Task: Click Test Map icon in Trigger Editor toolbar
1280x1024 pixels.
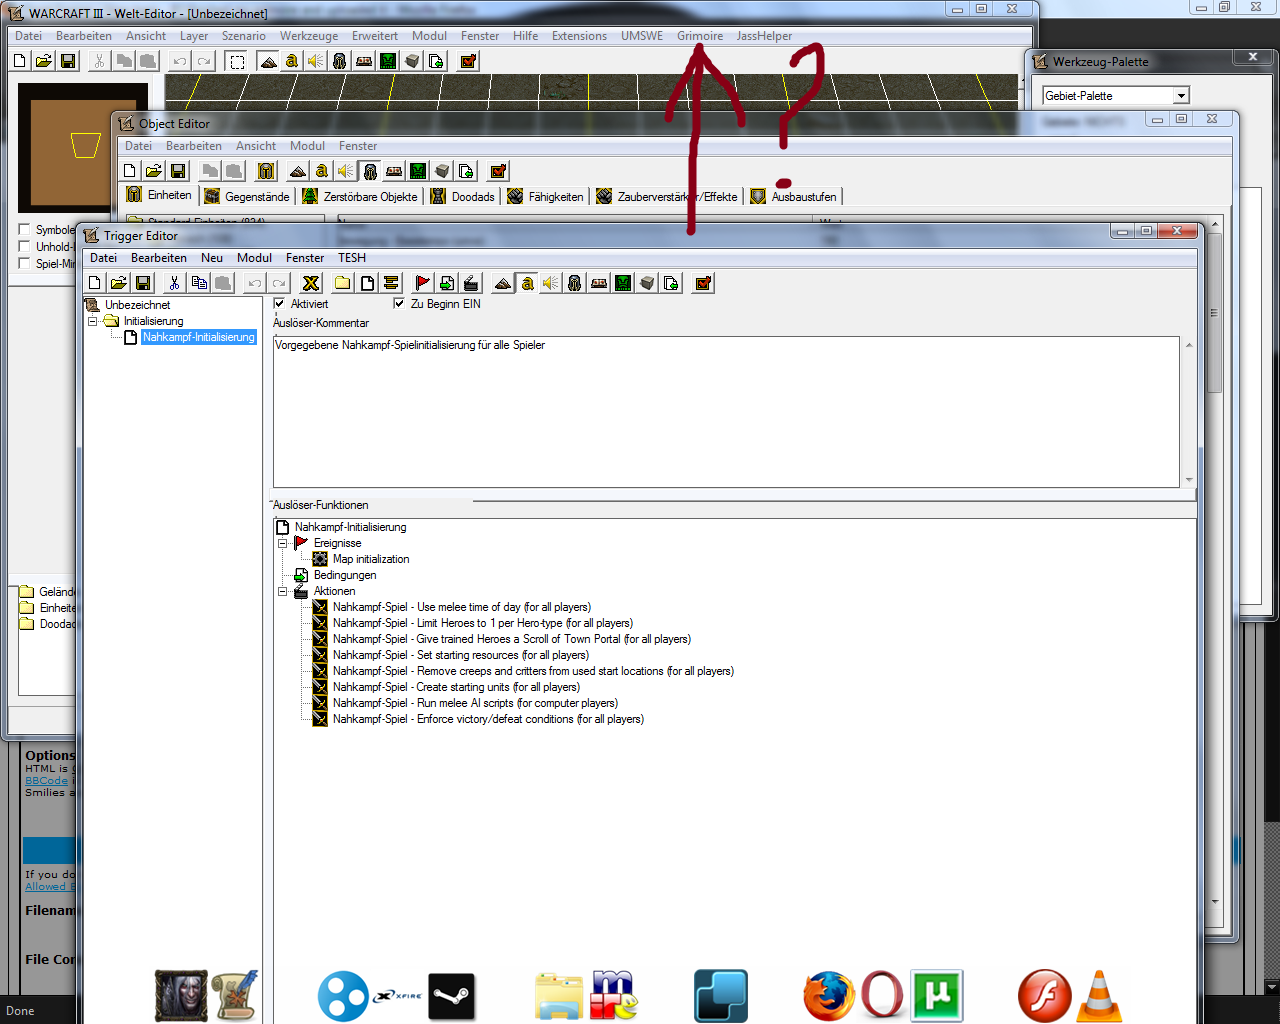Action: [x=703, y=283]
